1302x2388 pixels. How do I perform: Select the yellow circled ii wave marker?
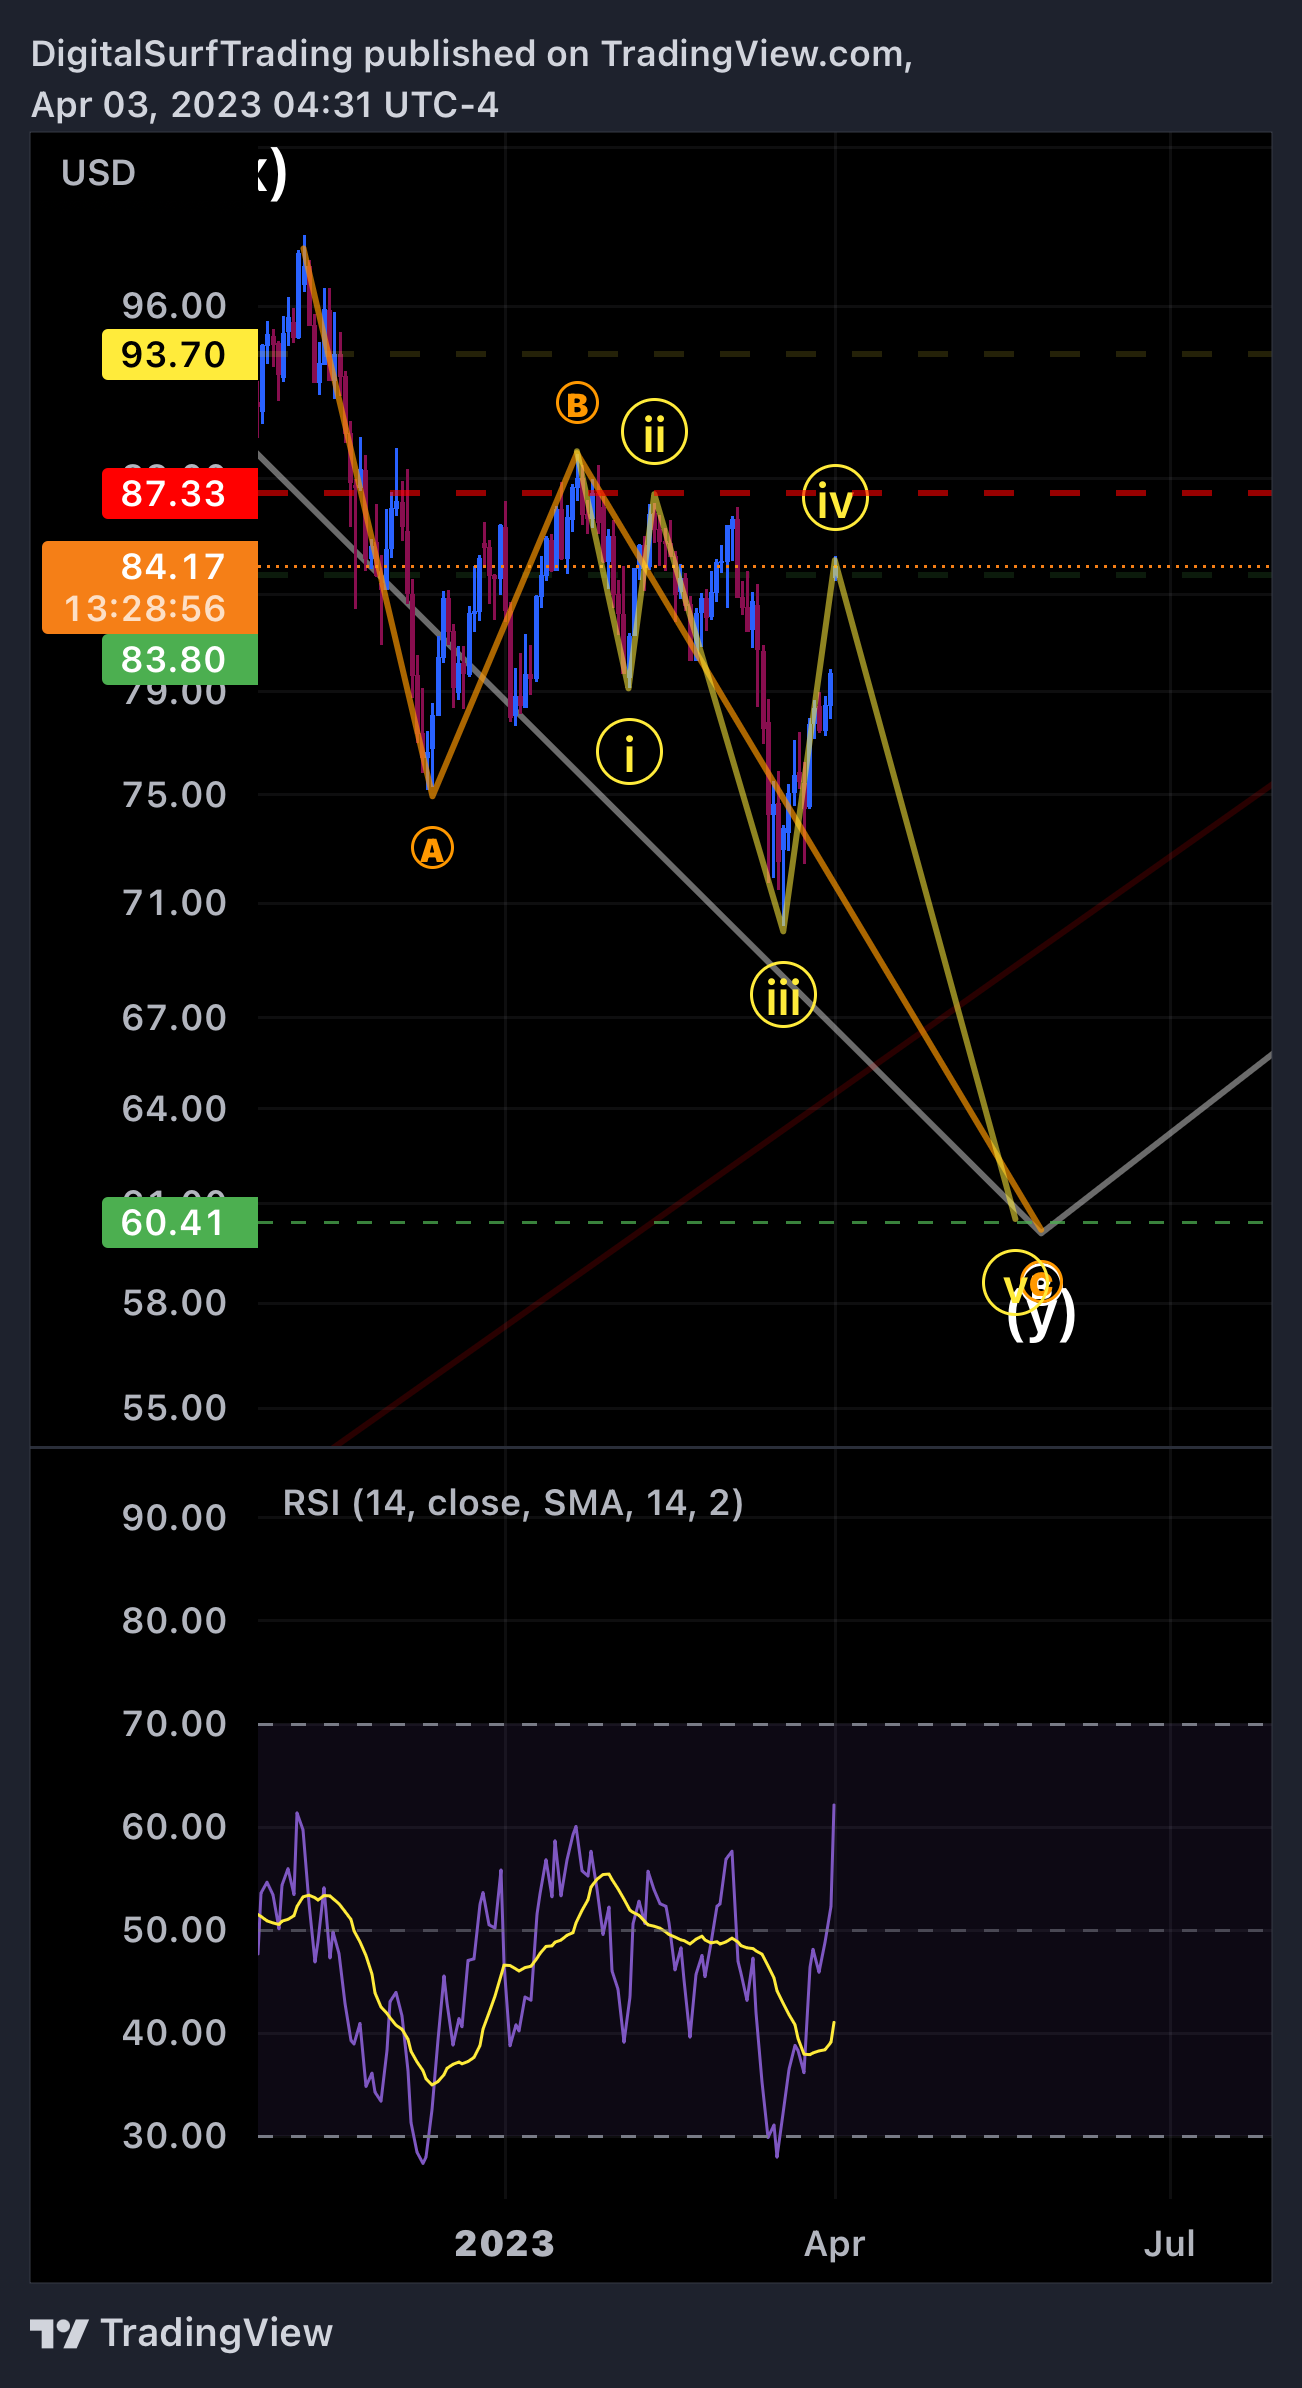click(x=654, y=432)
